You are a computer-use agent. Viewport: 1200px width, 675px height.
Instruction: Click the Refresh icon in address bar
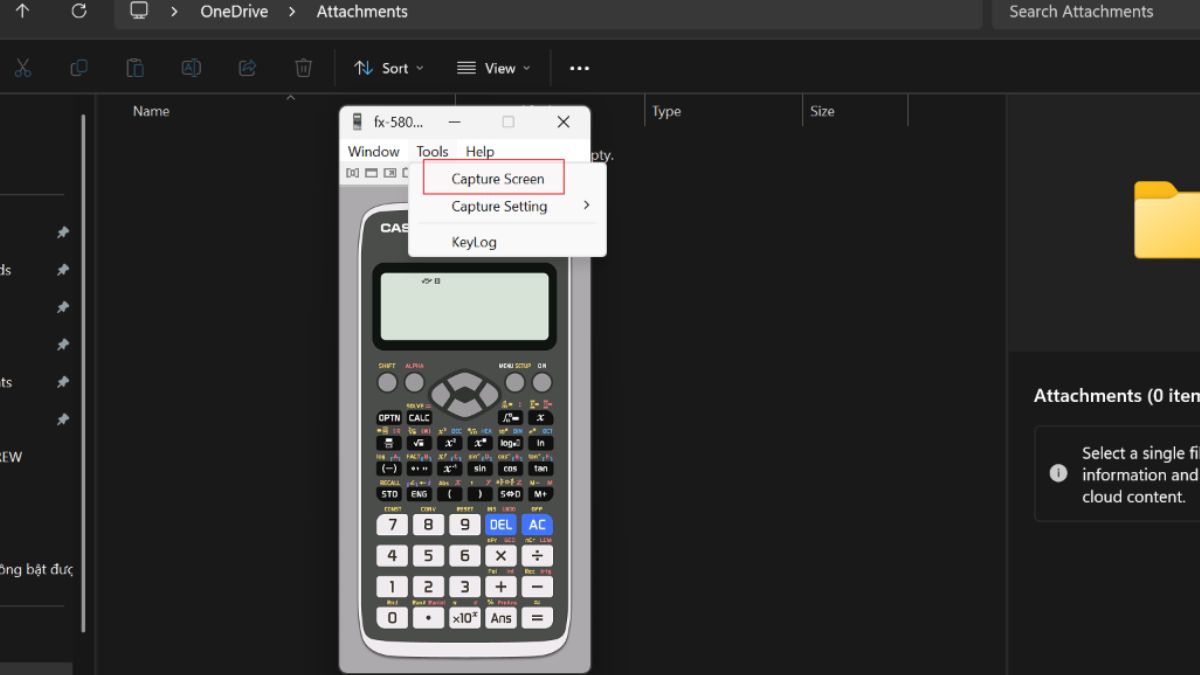79,11
